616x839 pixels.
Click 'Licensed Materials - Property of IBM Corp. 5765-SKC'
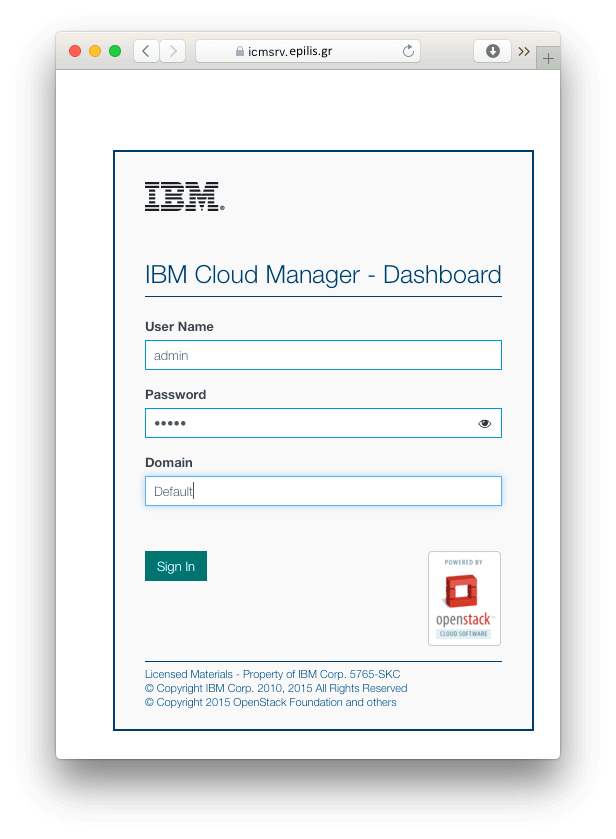click(x=272, y=674)
